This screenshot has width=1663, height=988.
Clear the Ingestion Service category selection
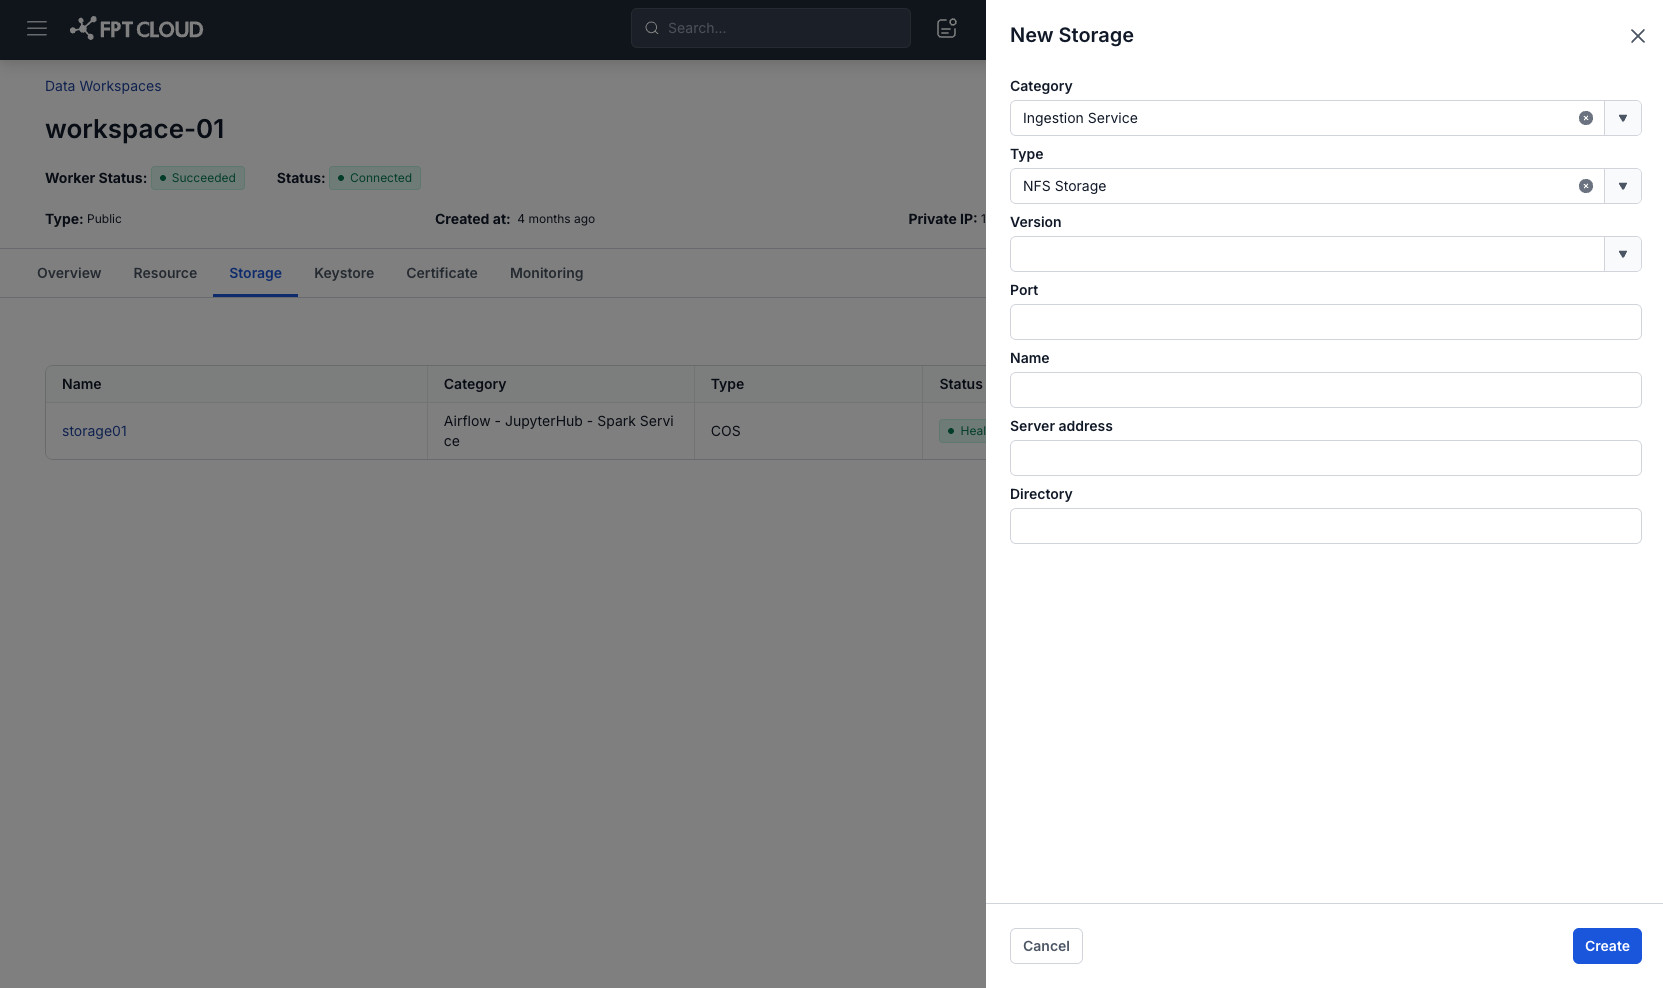click(x=1586, y=118)
